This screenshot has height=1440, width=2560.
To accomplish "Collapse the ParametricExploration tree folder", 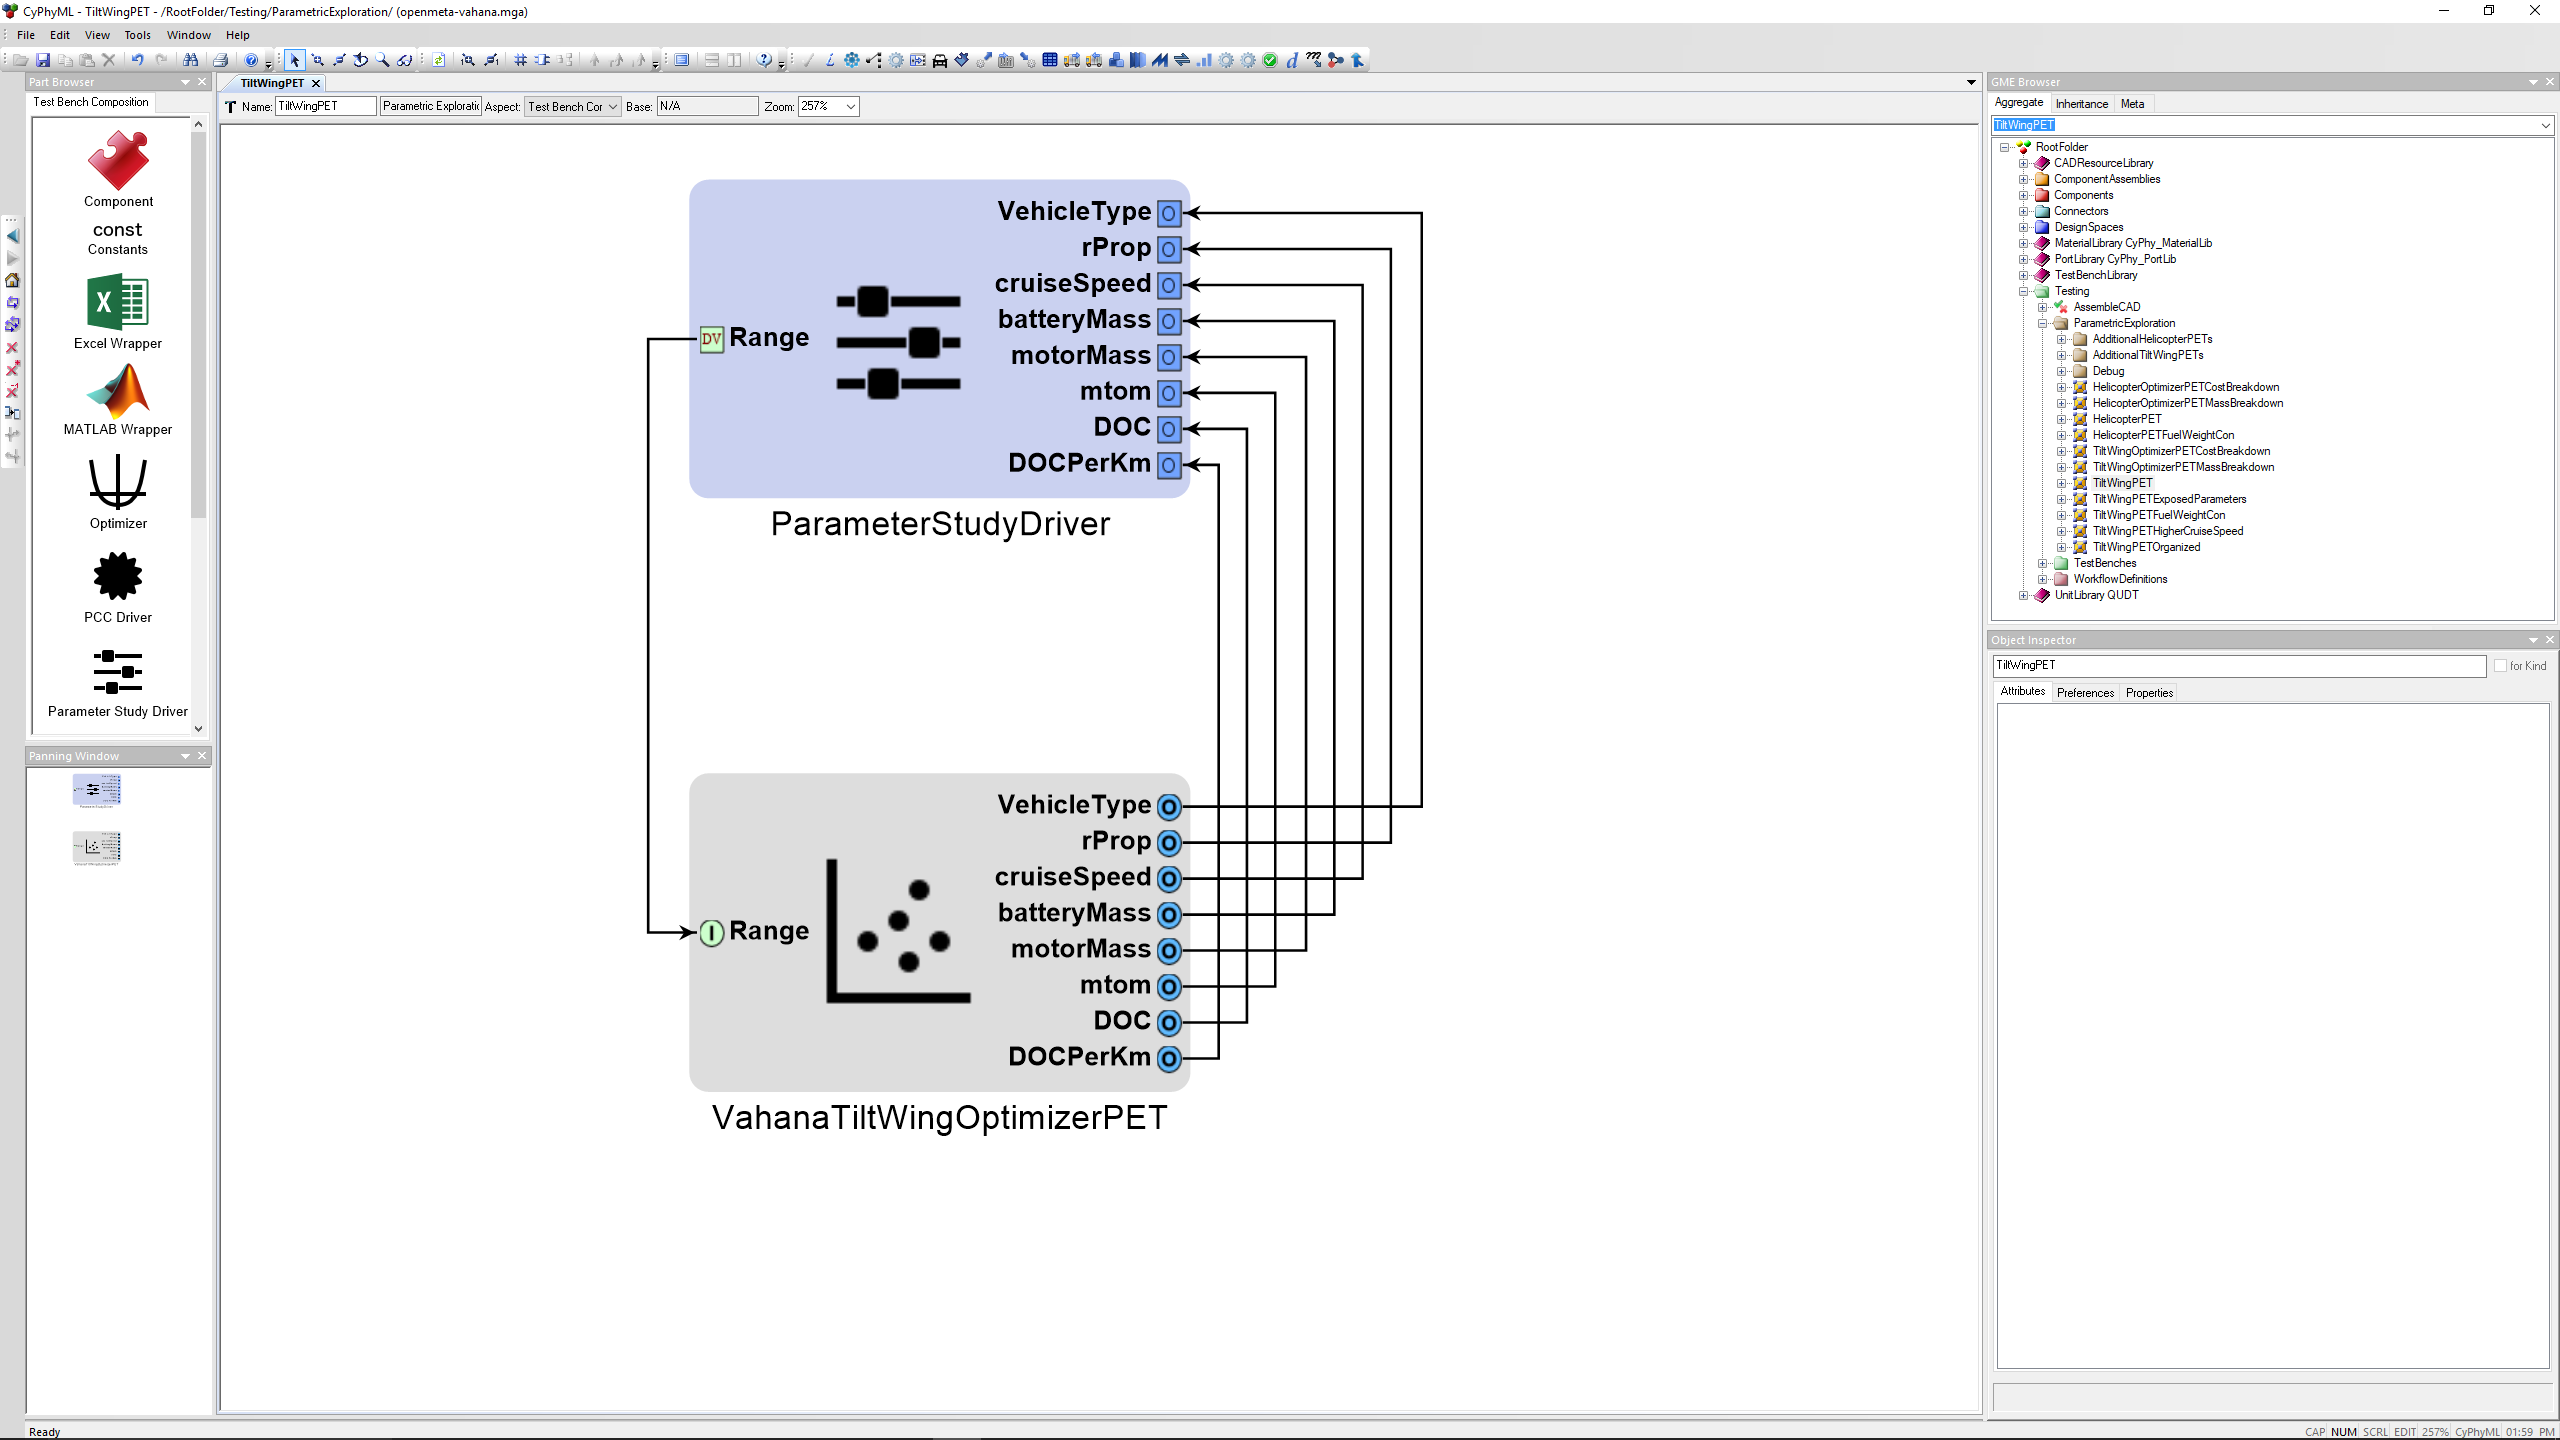I will click(x=2043, y=323).
